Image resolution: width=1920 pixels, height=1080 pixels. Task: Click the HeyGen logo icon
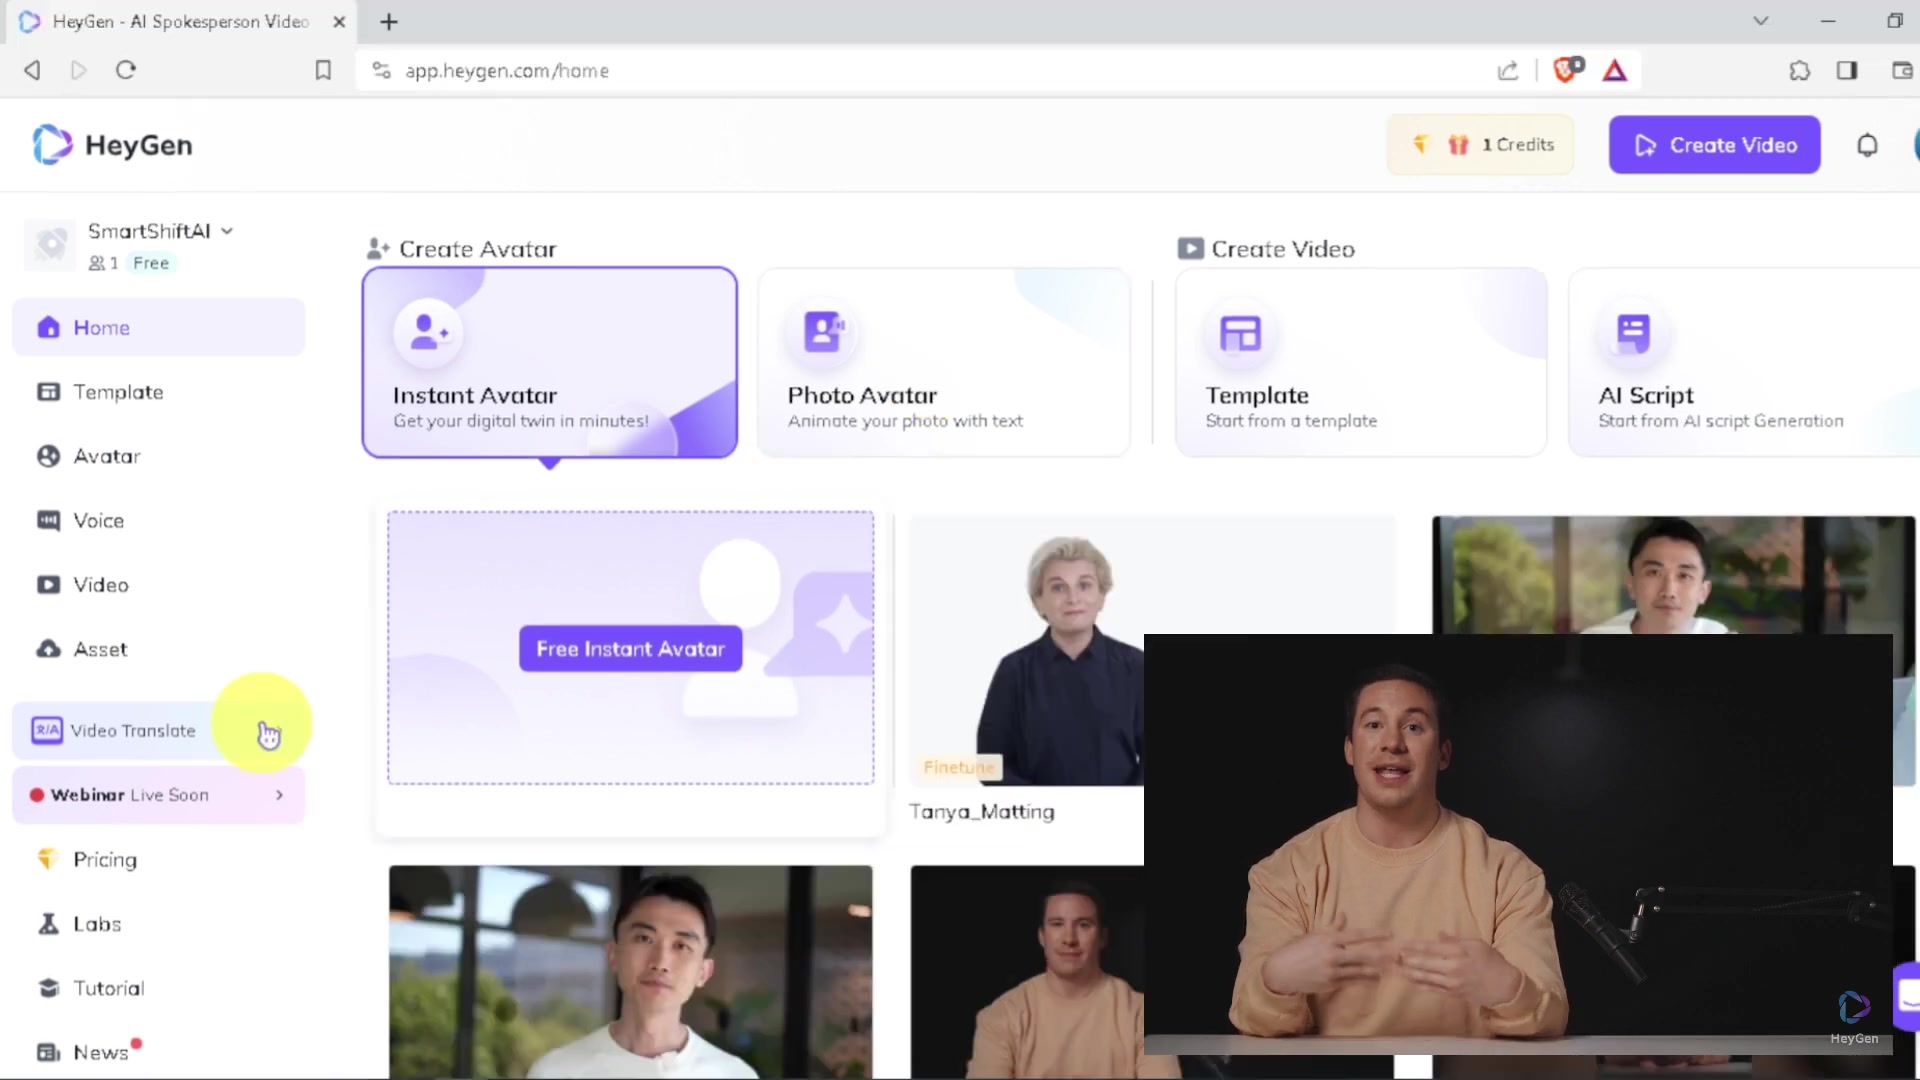(x=52, y=145)
